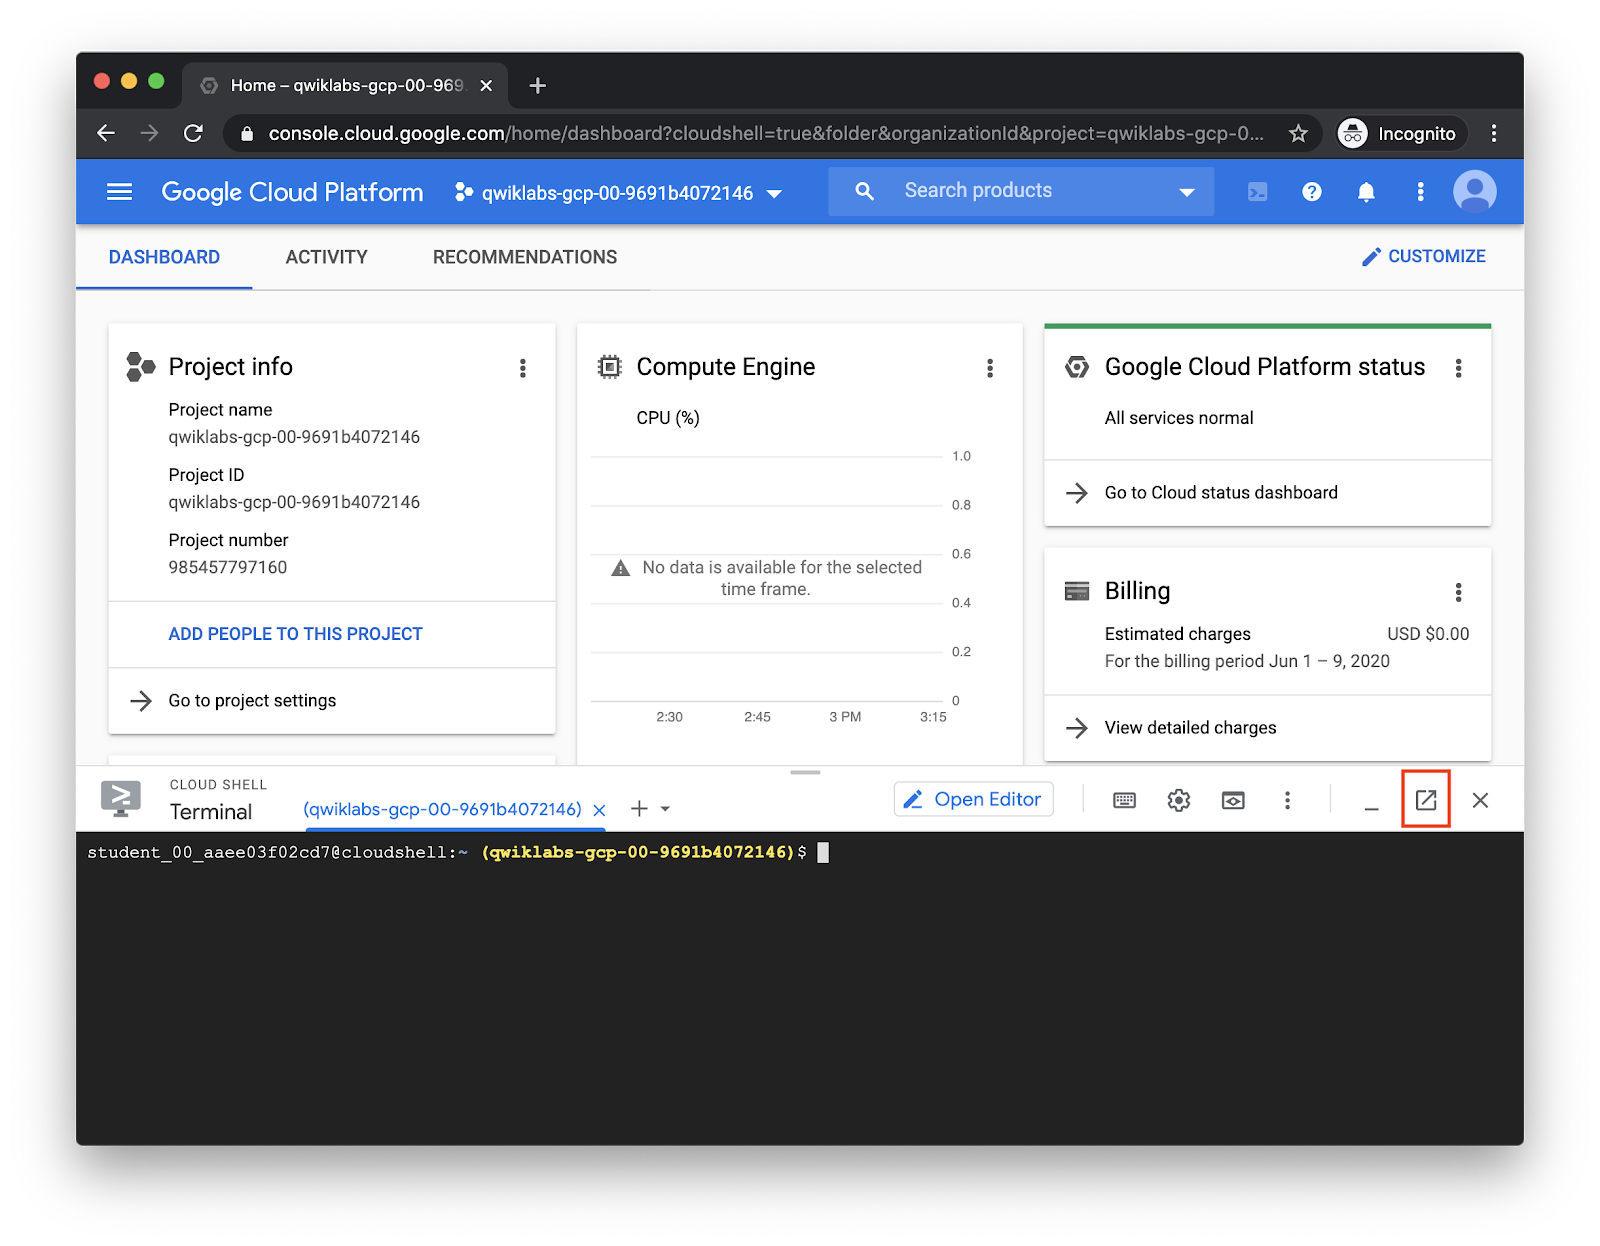The image size is (1600, 1246).
Task: Minimize the Cloud Shell panel
Action: [1371, 806]
